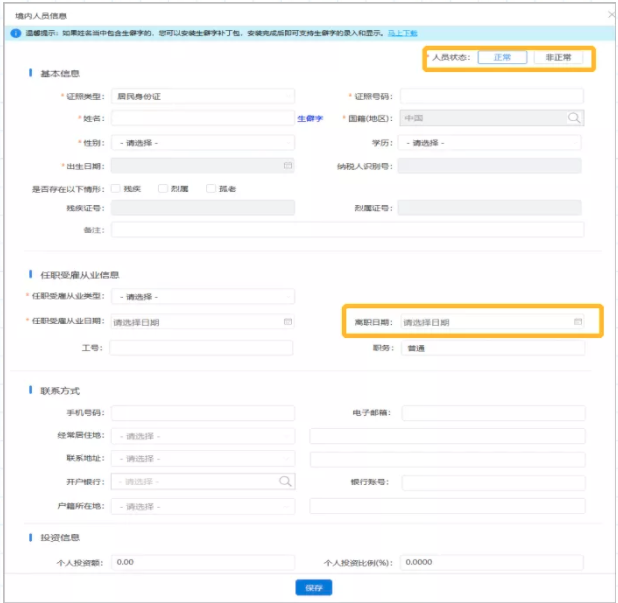618x603 pixels.
Task: Expand the 经常居住地 region dropdown
Action: 203,436
